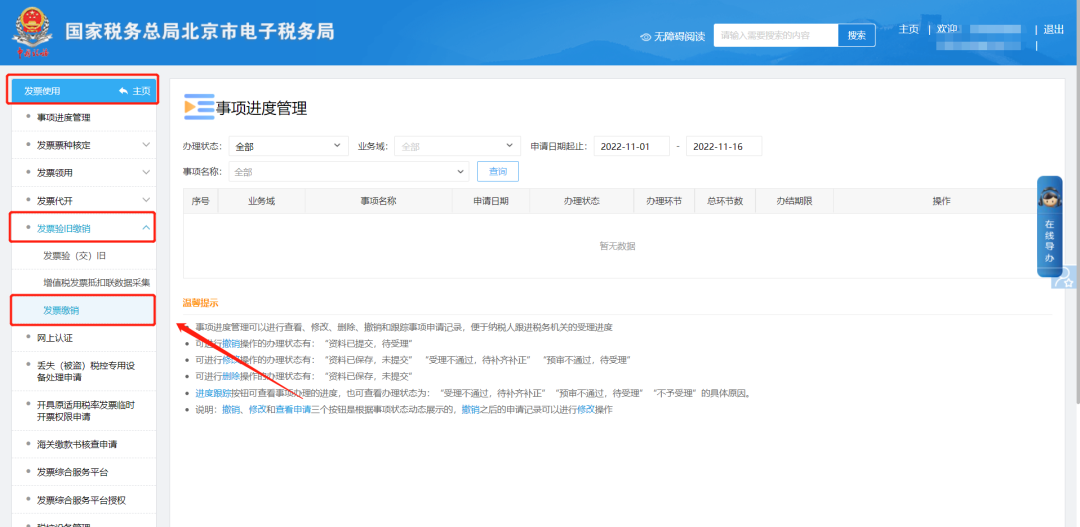1080x527 pixels.
Task: Click the end date field 2022-11-16
Action: pyautogui.click(x=724, y=146)
